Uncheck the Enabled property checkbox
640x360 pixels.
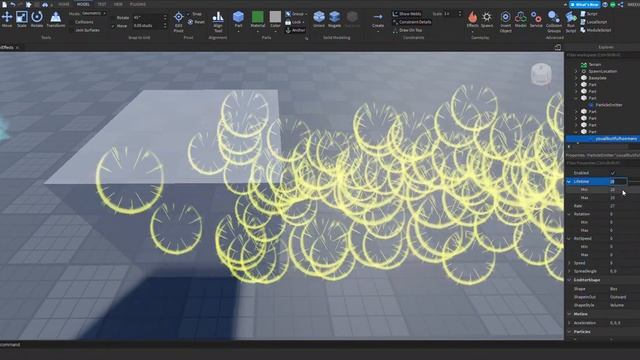(613, 173)
